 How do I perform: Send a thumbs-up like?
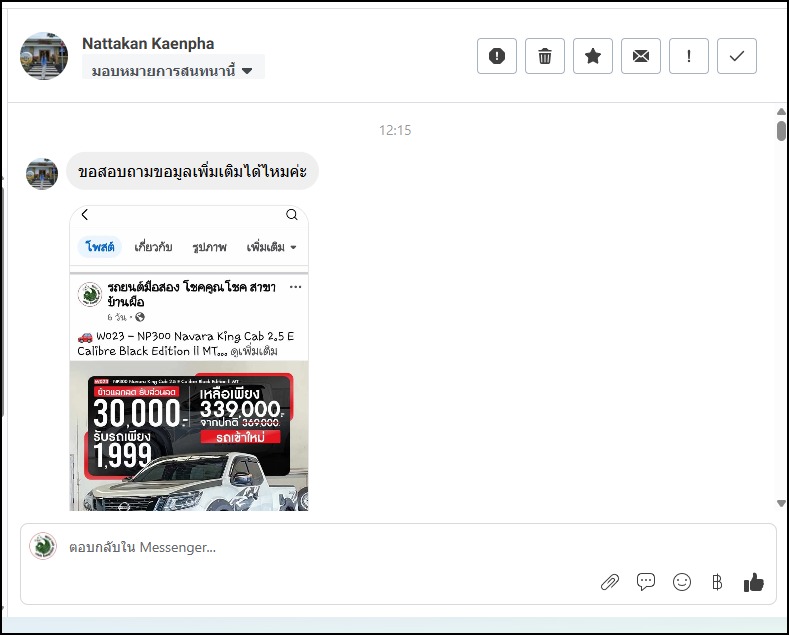click(x=754, y=582)
